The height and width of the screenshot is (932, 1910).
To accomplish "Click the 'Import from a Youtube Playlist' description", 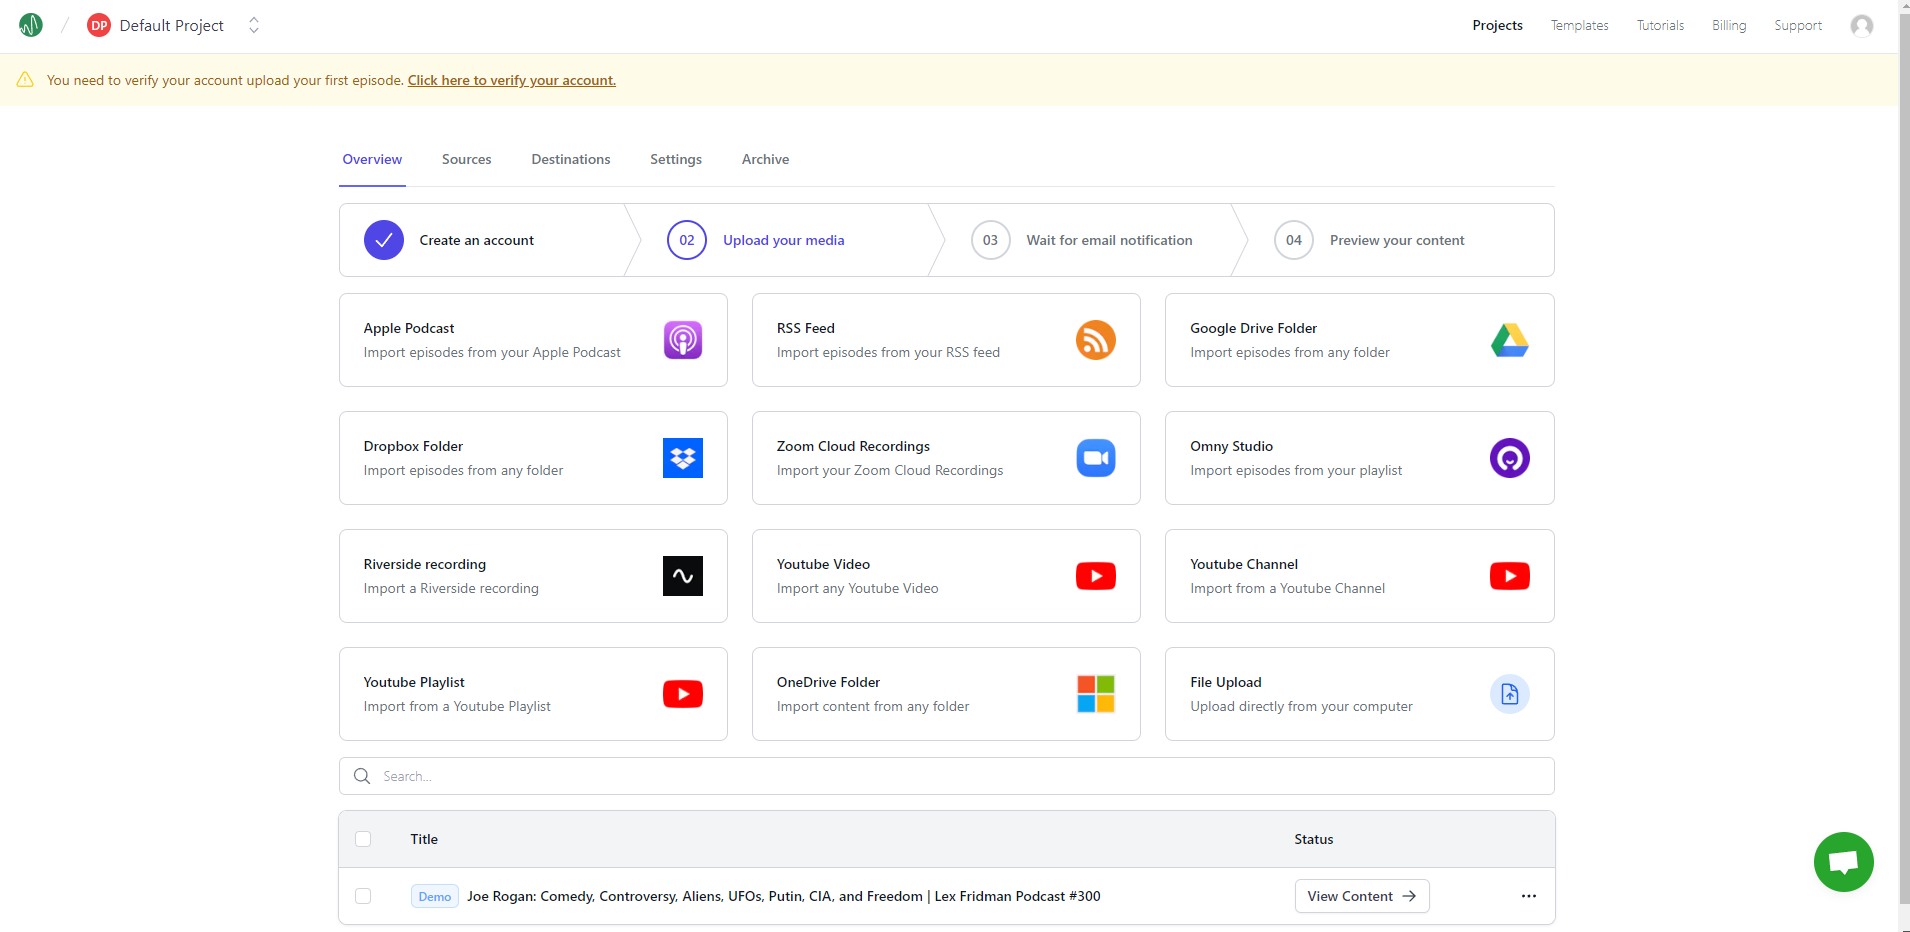I will pyautogui.click(x=457, y=706).
